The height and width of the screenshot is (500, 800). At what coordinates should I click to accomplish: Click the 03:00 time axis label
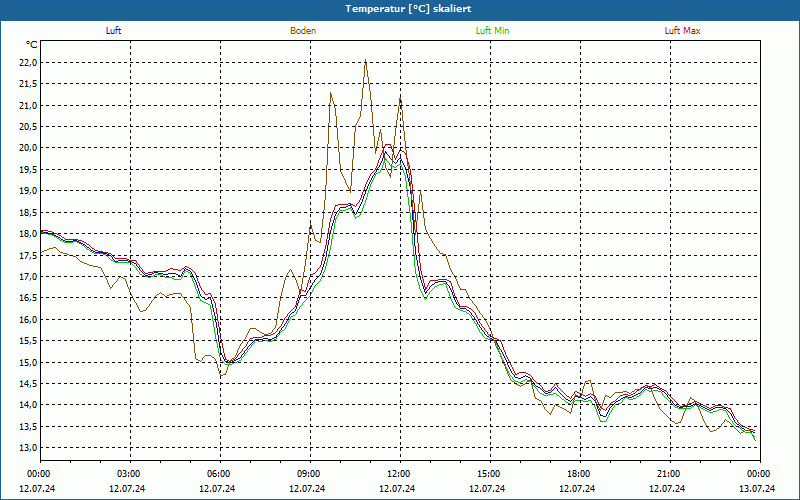pos(127,474)
